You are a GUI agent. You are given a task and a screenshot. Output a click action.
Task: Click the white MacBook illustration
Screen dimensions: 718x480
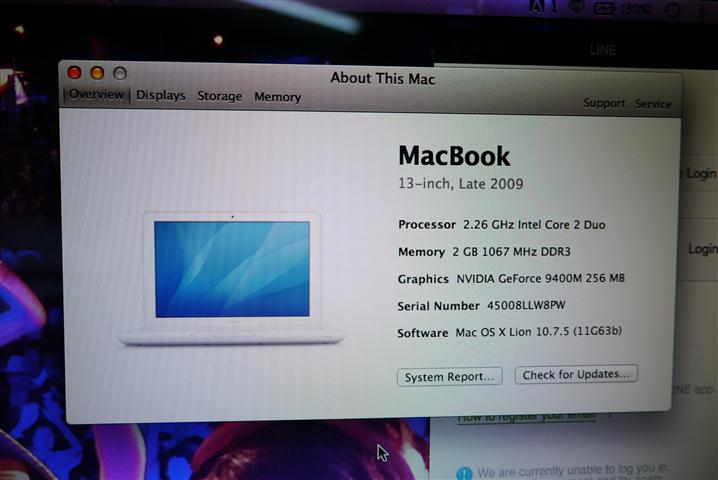[232, 278]
